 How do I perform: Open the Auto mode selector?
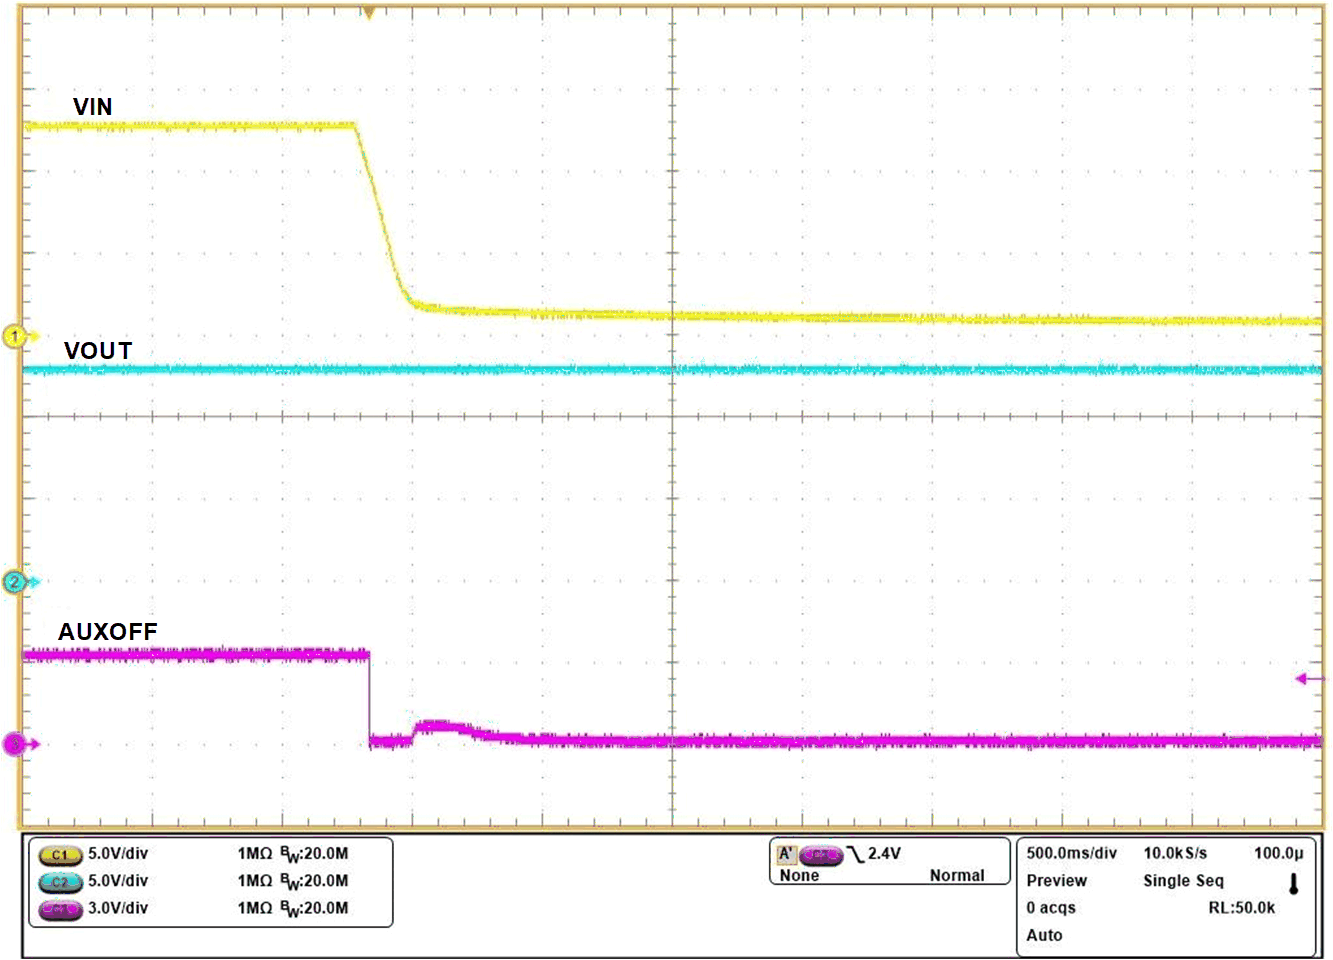(1043, 935)
